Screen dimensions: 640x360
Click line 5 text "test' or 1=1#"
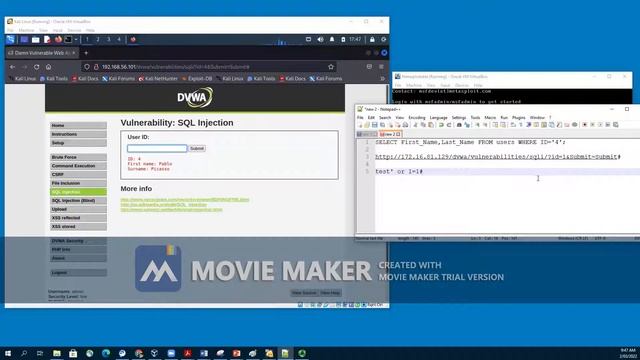(399, 171)
